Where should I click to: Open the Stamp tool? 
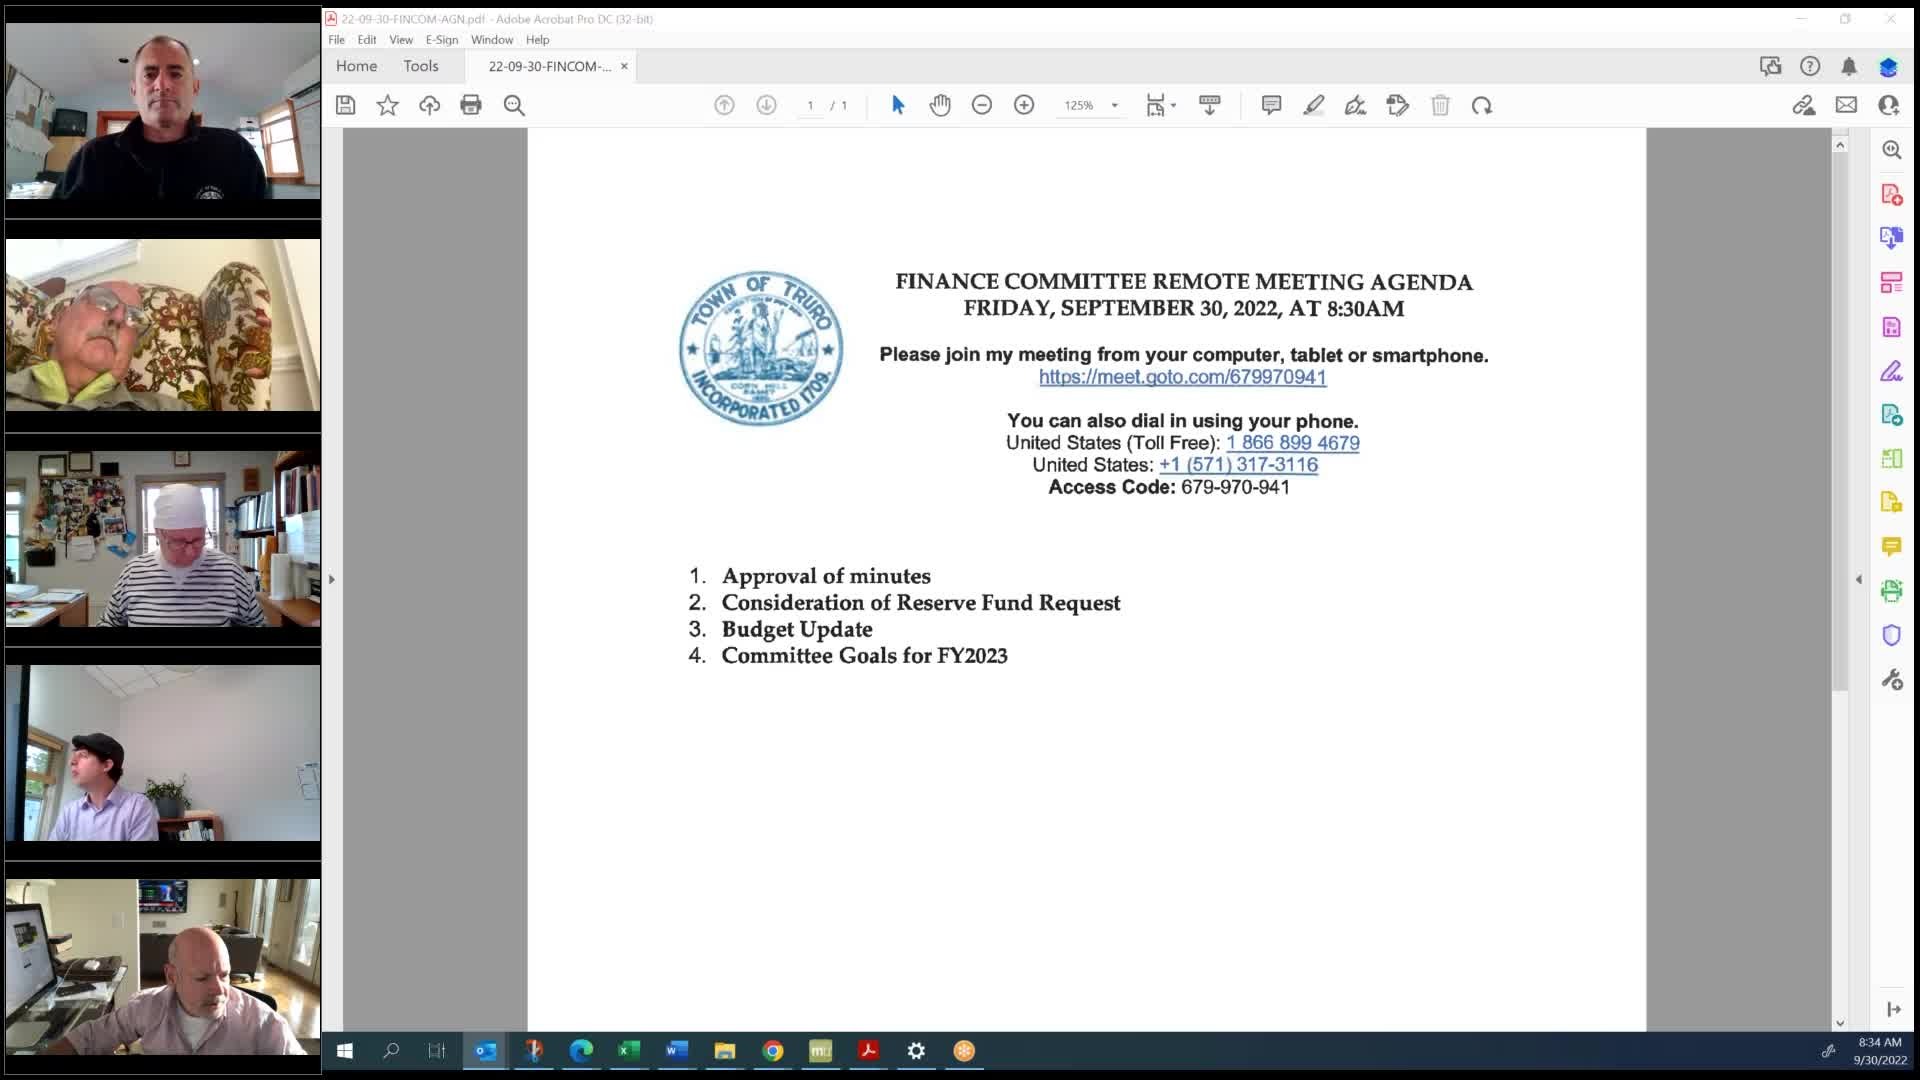click(1398, 105)
